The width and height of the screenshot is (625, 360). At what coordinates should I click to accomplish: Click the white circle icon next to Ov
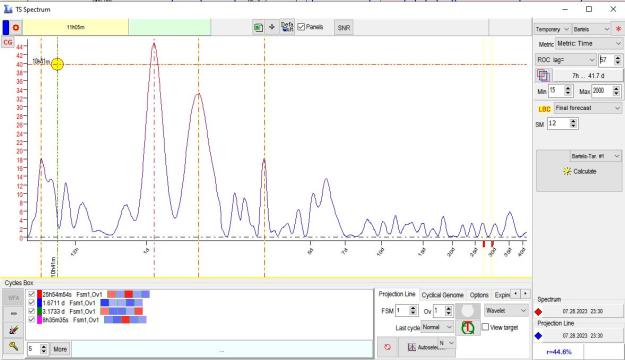[x=468, y=311]
